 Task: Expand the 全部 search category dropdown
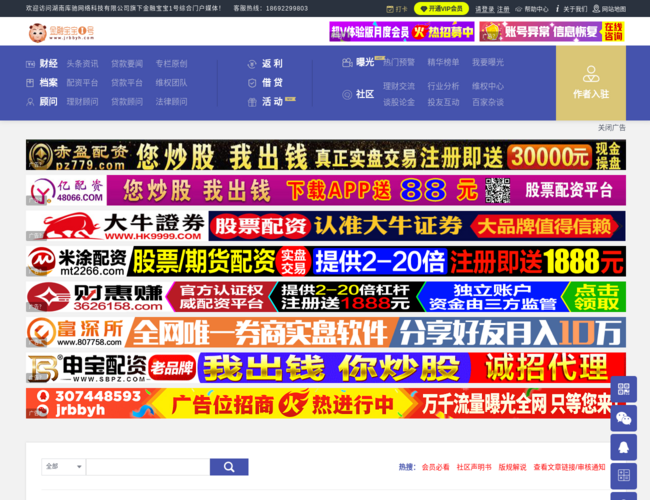[63, 467]
